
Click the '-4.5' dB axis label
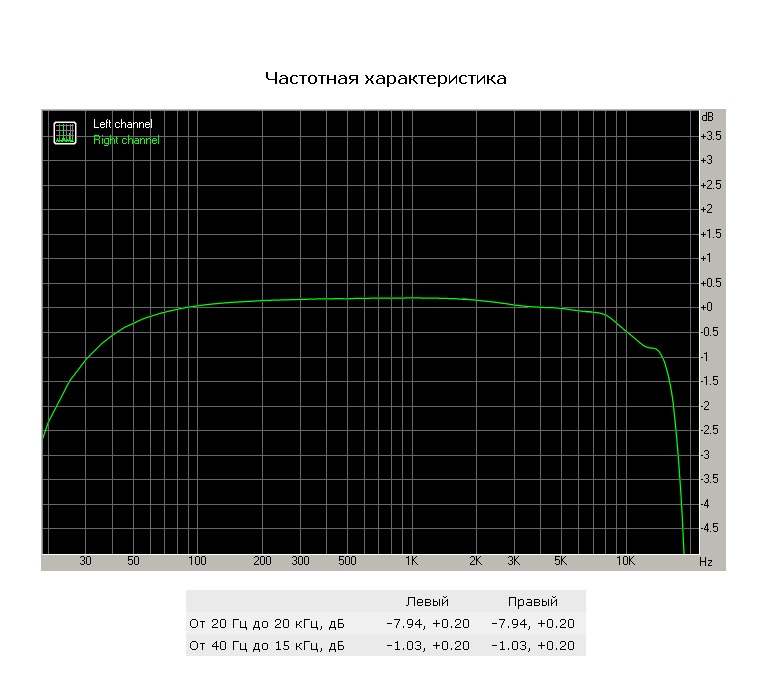pos(710,528)
